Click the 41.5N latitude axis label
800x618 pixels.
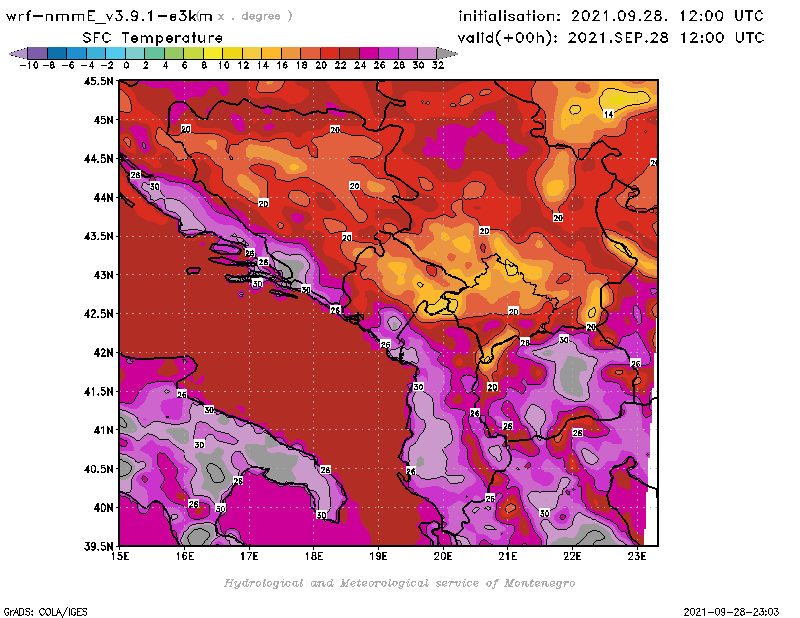click(x=98, y=391)
